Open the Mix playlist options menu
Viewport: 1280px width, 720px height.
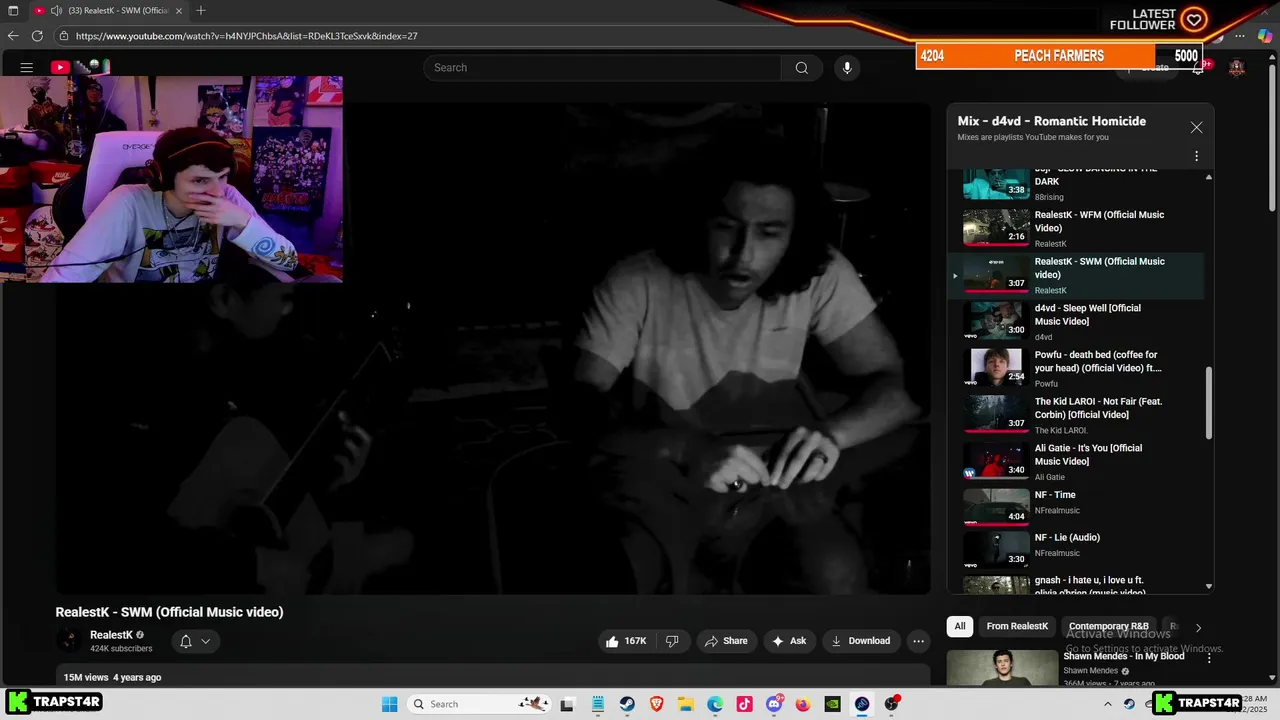[1196, 156]
